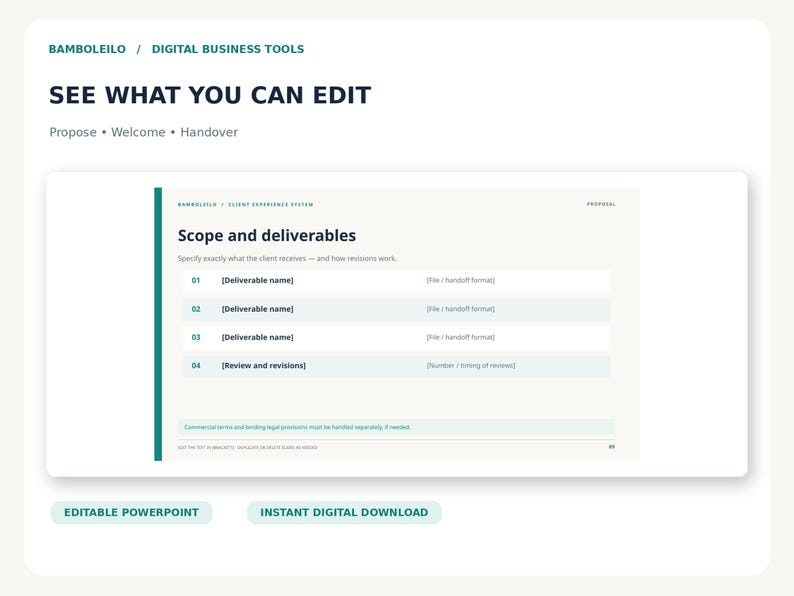Click the row number 04
This screenshot has height=596, width=794.
pyautogui.click(x=196, y=366)
